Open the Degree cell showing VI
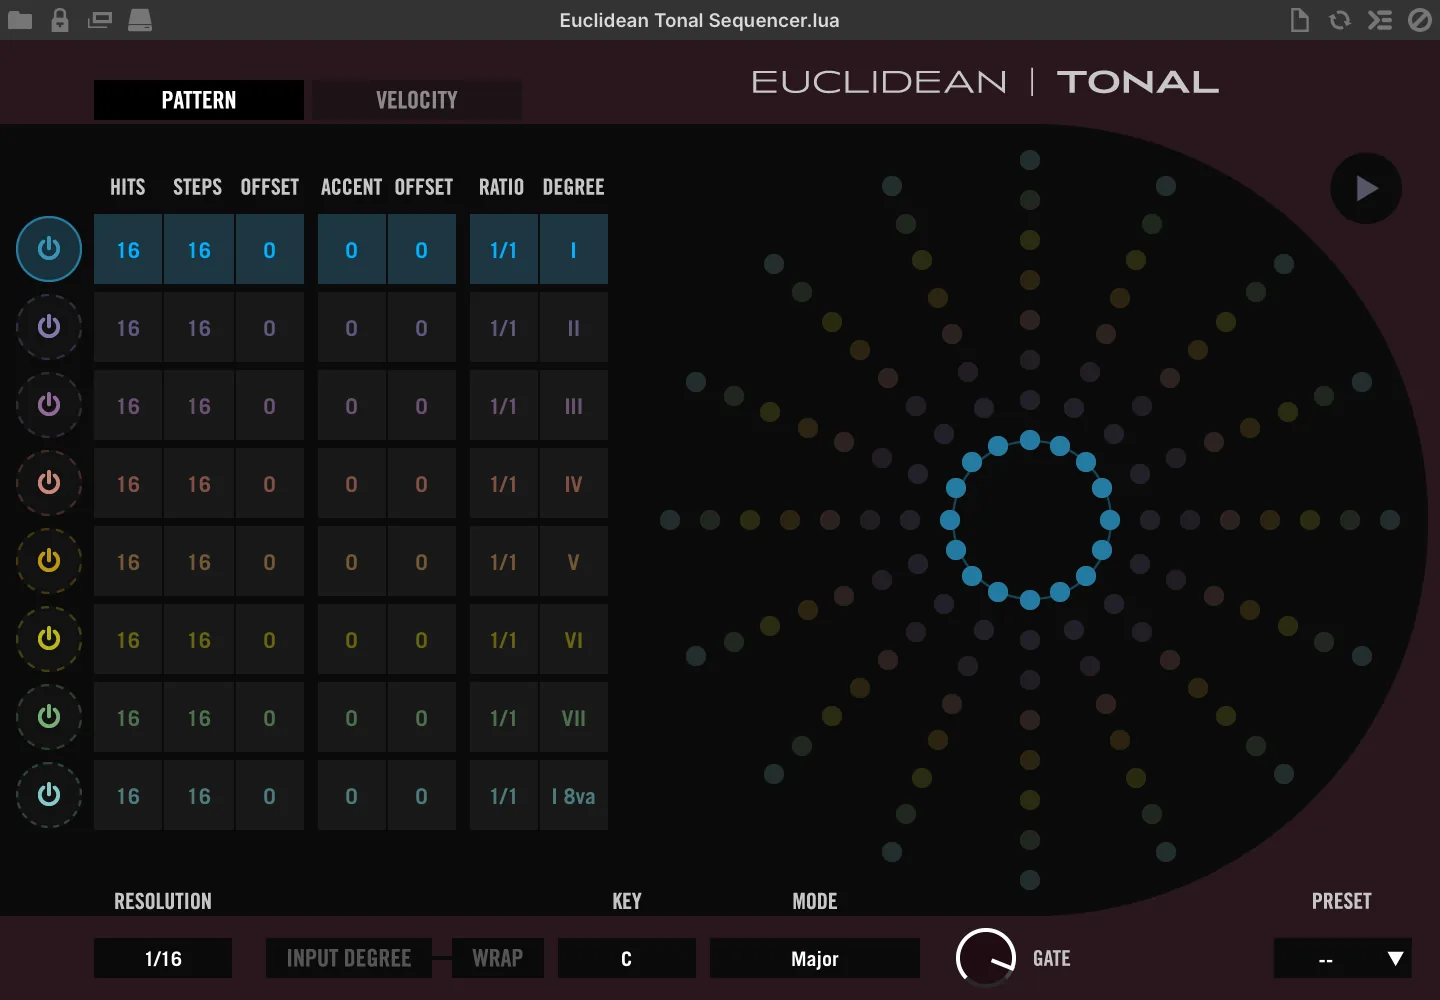The width and height of the screenshot is (1440, 1000). click(x=574, y=639)
